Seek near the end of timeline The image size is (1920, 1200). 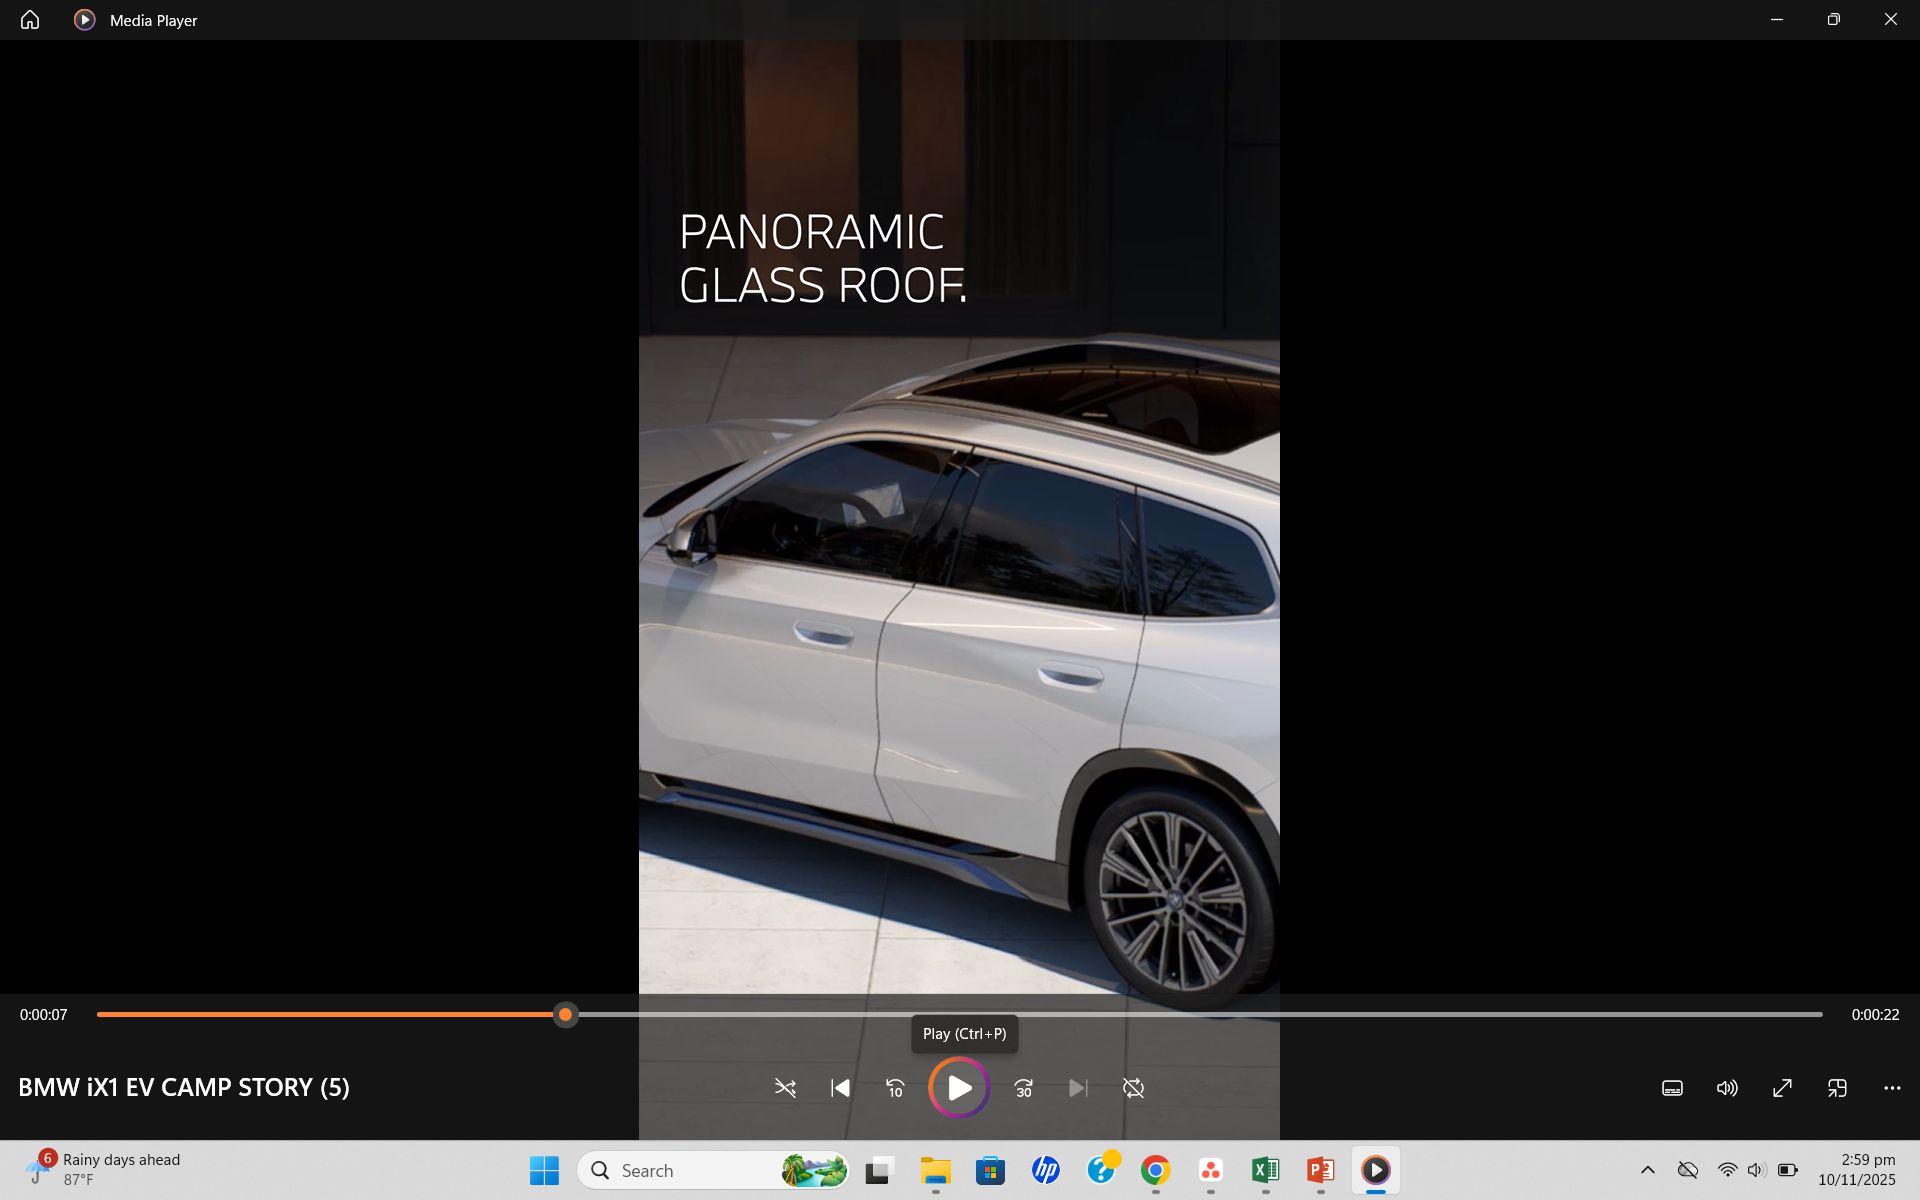click(1790, 1015)
